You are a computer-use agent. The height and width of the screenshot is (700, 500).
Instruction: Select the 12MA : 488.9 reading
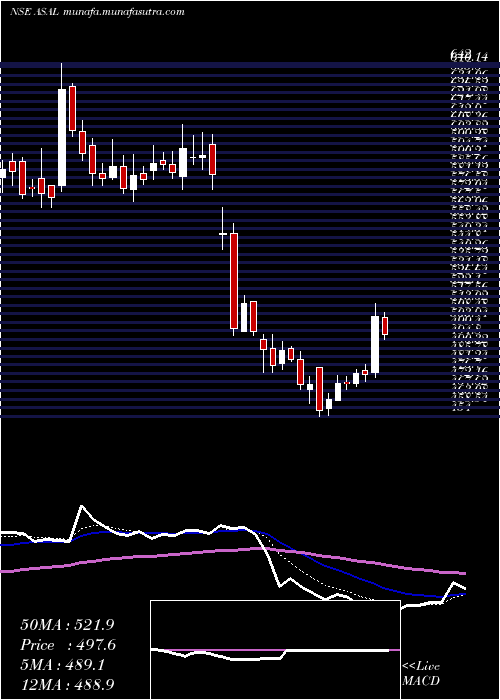point(68,684)
